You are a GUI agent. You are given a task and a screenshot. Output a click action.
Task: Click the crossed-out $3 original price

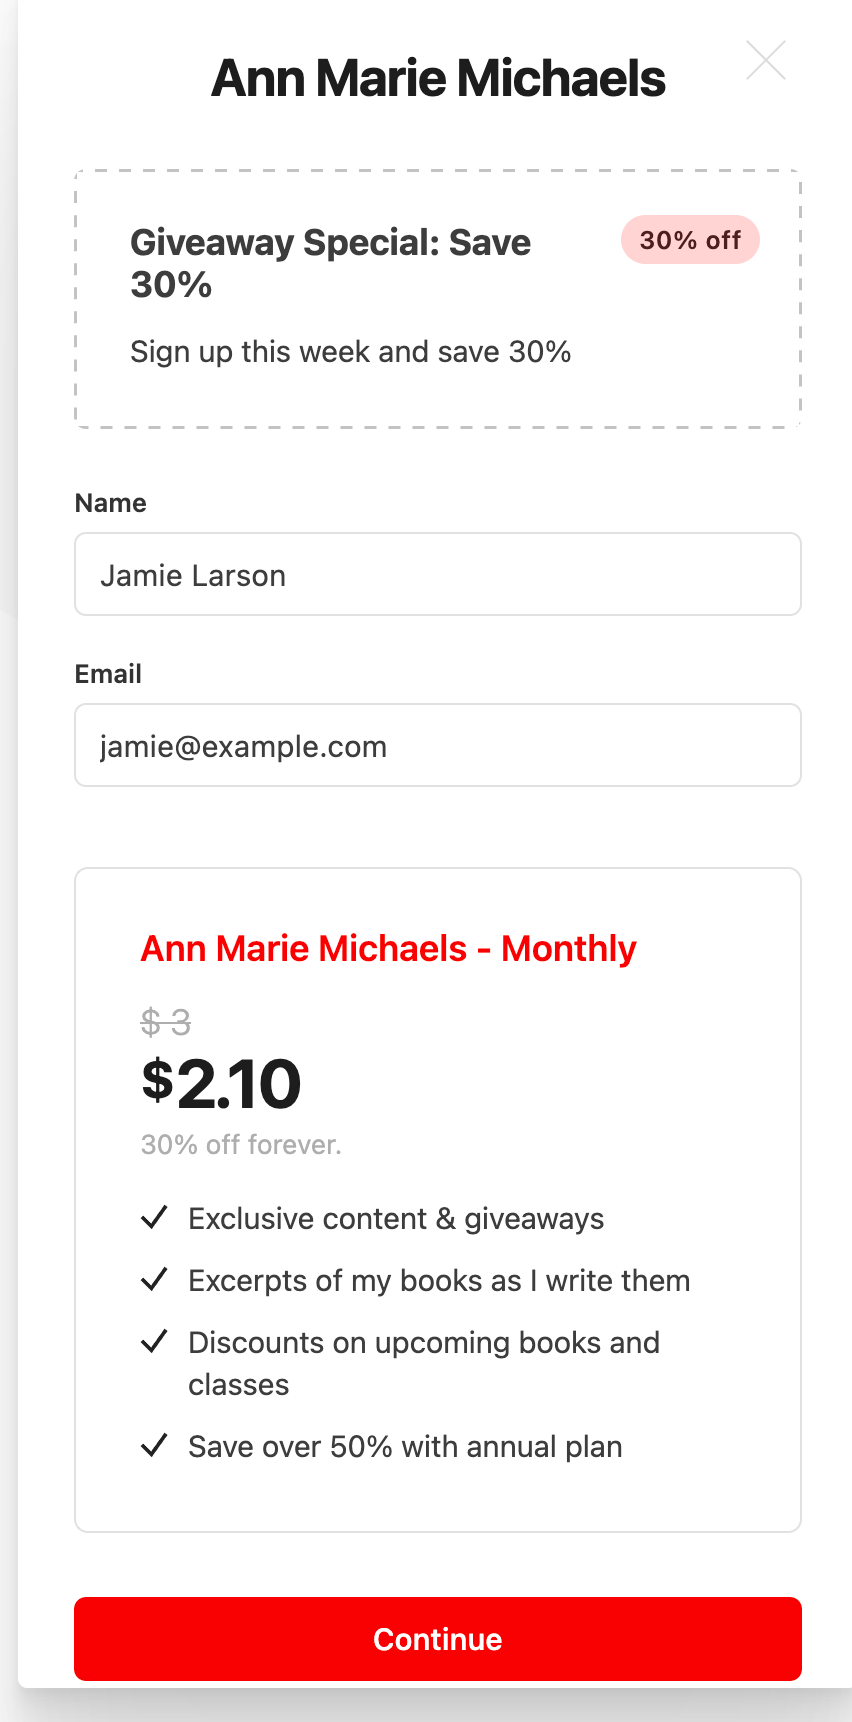point(166,1022)
